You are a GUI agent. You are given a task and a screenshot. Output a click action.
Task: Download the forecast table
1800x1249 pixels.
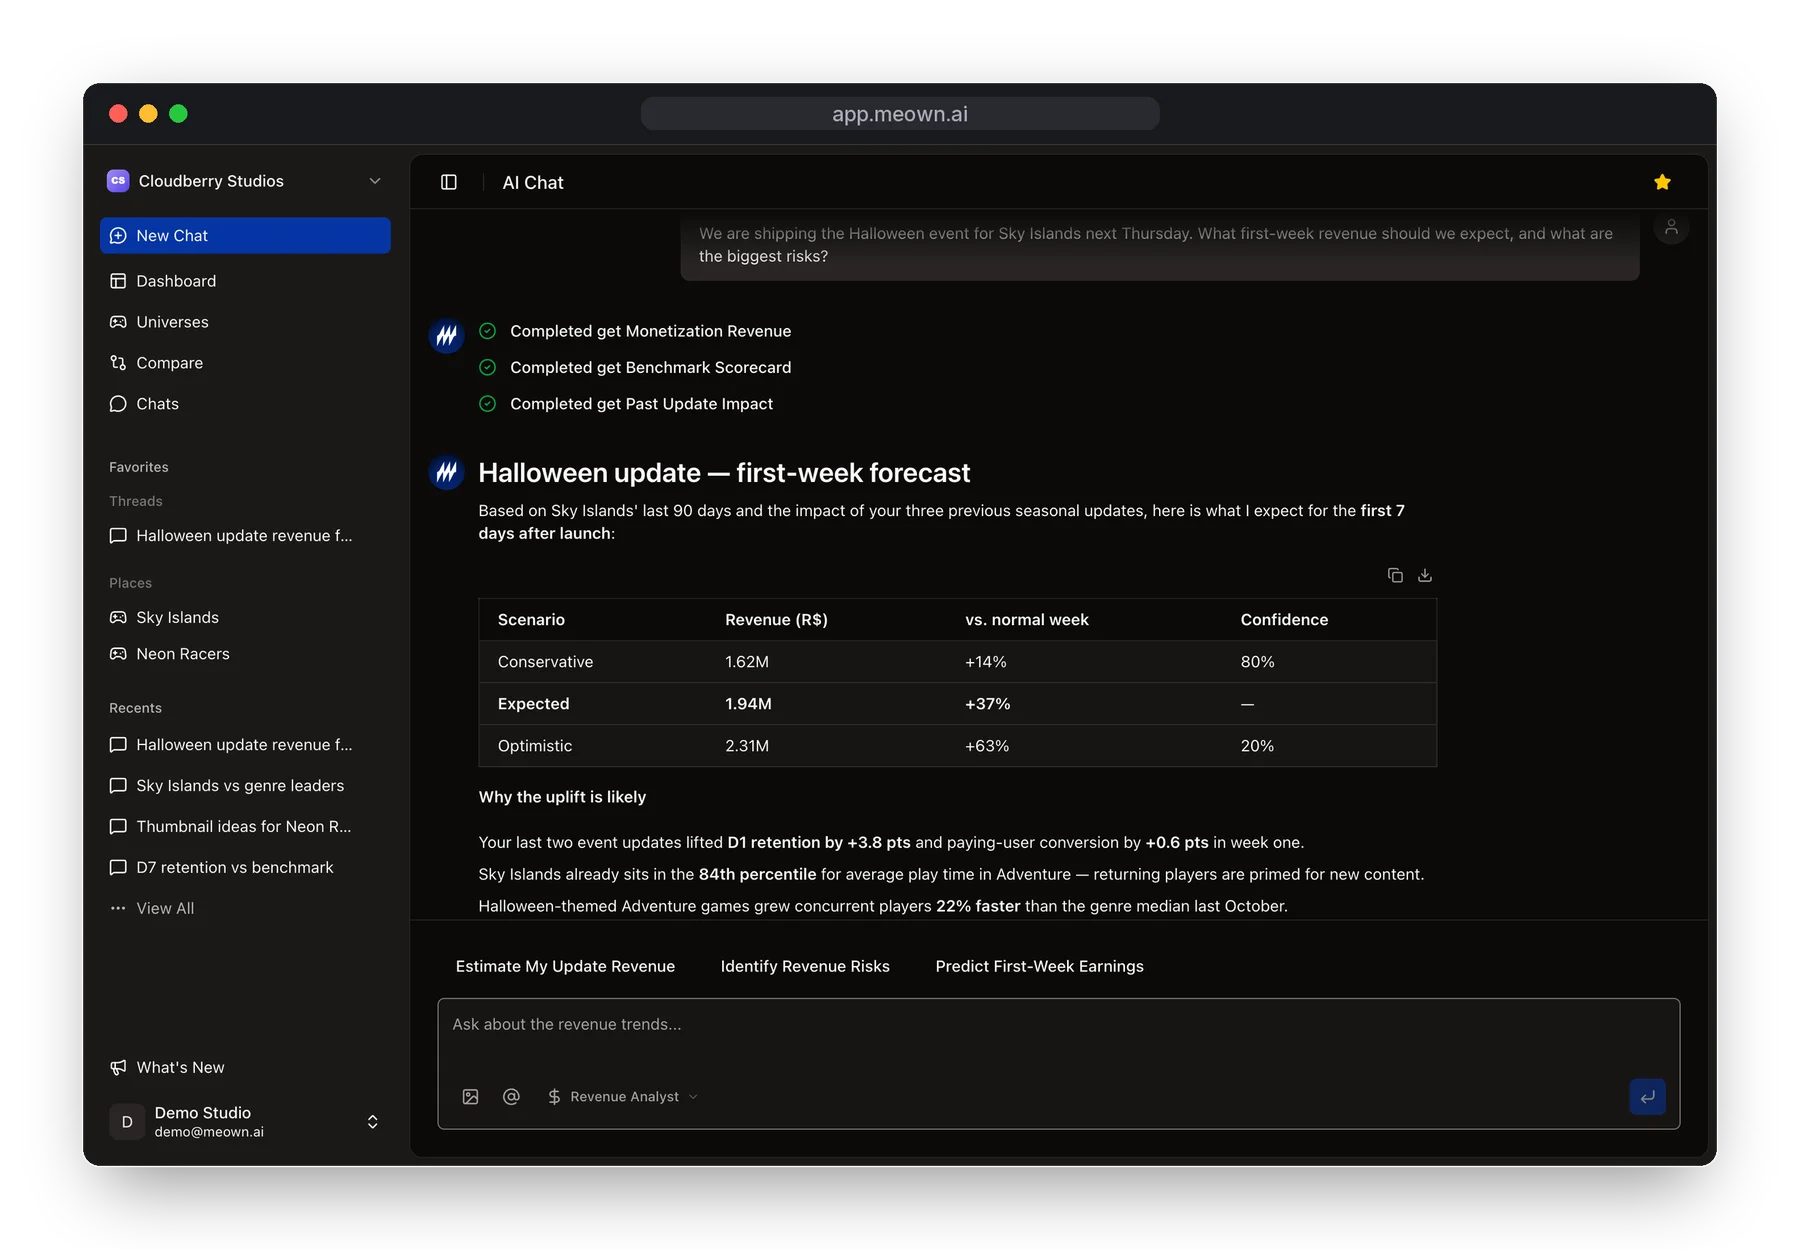1425,575
